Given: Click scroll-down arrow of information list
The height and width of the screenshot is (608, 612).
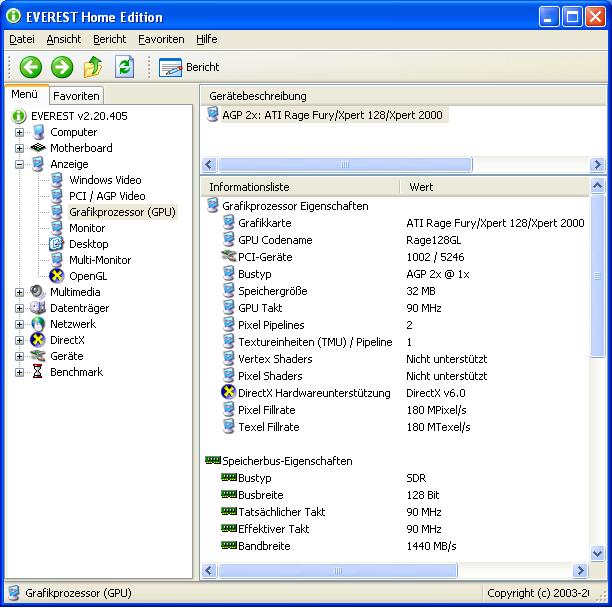Looking at the screenshot, I should [x=597, y=553].
